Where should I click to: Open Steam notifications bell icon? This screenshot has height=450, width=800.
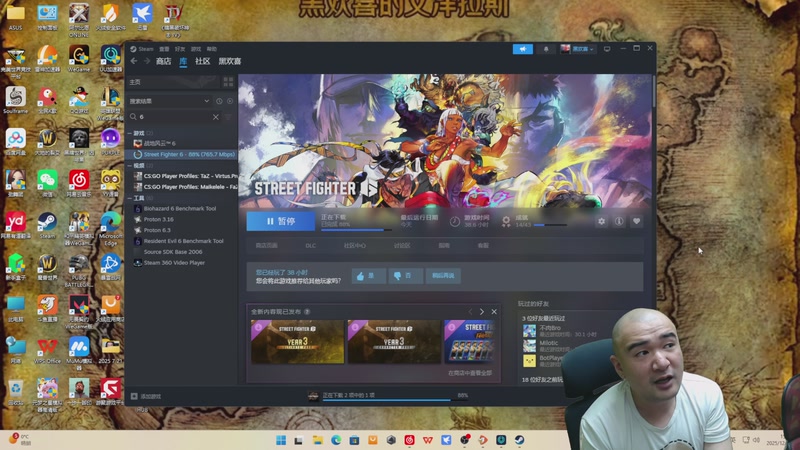pos(545,49)
